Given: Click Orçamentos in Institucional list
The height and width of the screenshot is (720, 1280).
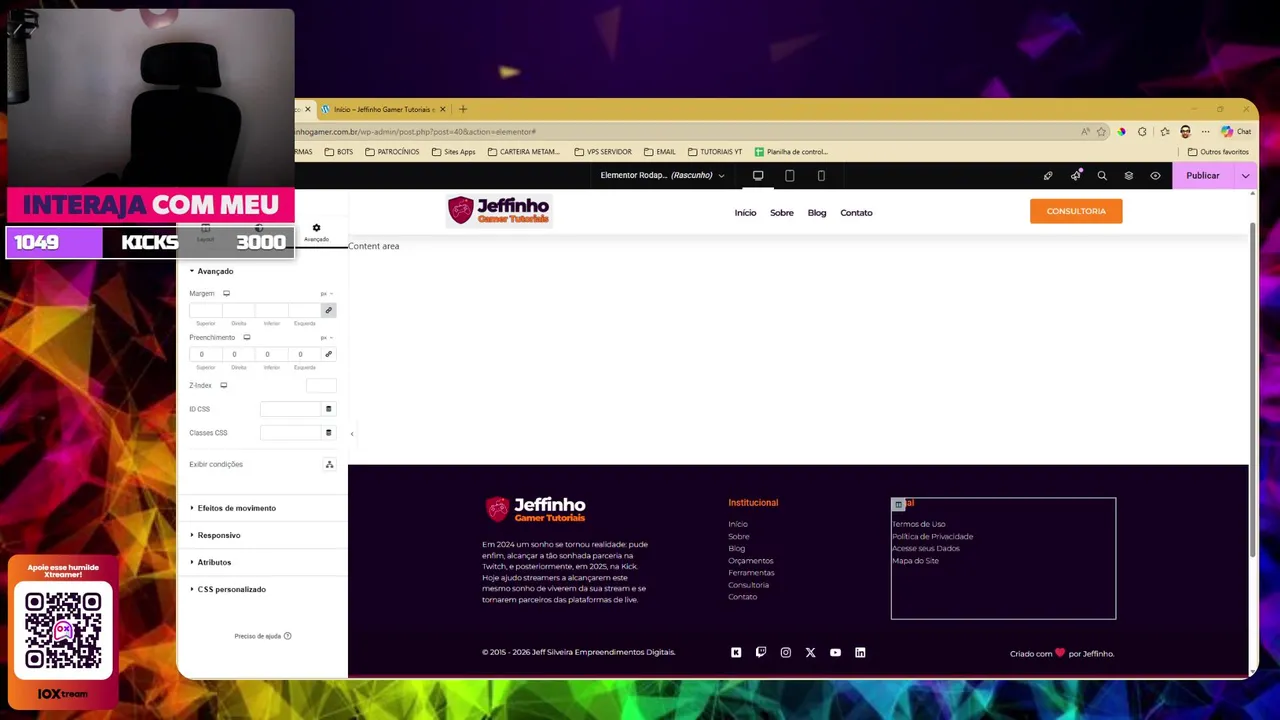Looking at the screenshot, I should click(x=750, y=561).
